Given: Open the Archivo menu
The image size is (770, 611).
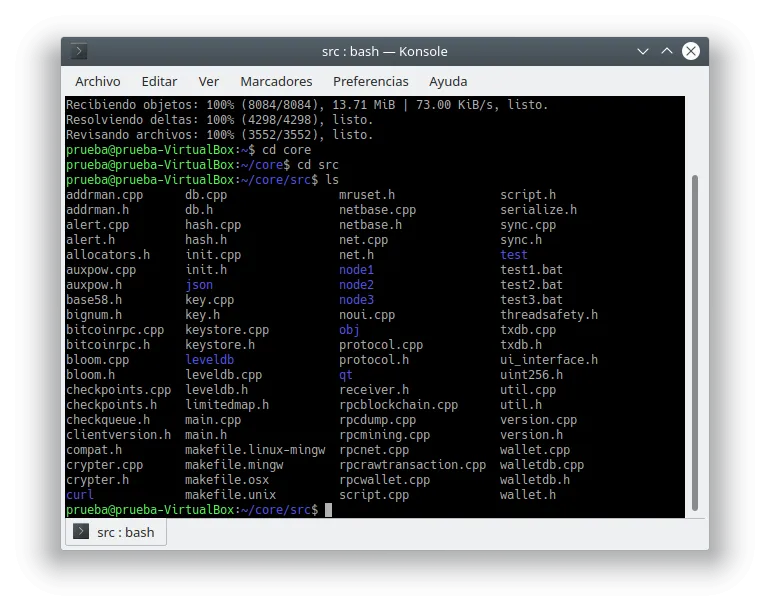Looking at the screenshot, I should pos(98,82).
